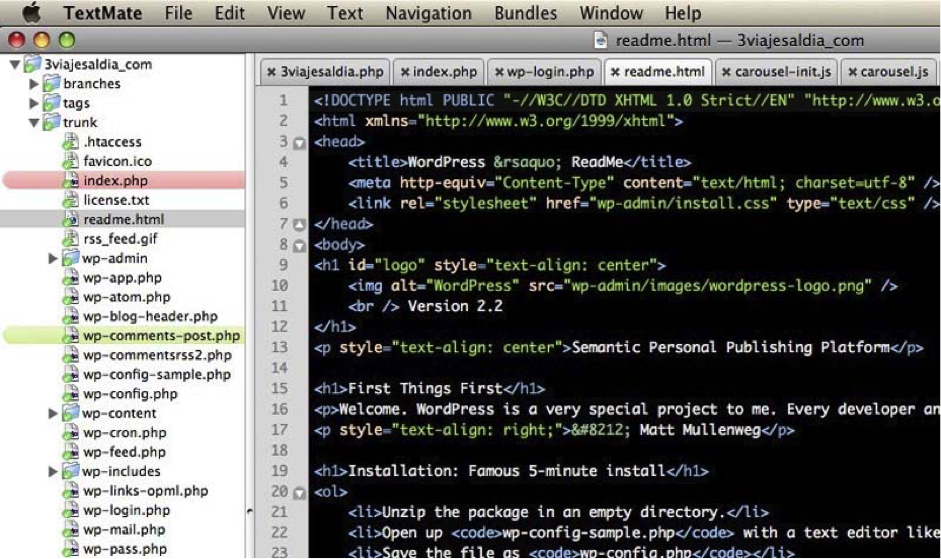941x559 pixels.
Task: Click the wp-app.php file icon
Action: coord(71,277)
